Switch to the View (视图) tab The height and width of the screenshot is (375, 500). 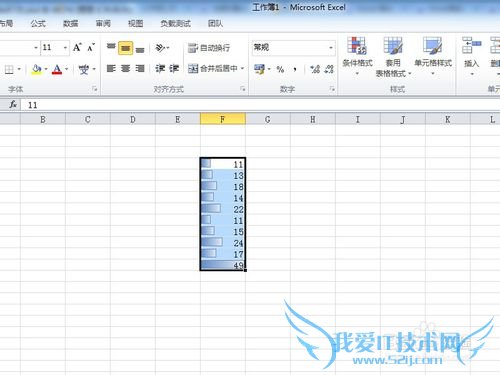pyautogui.click(x=136, y=24)
